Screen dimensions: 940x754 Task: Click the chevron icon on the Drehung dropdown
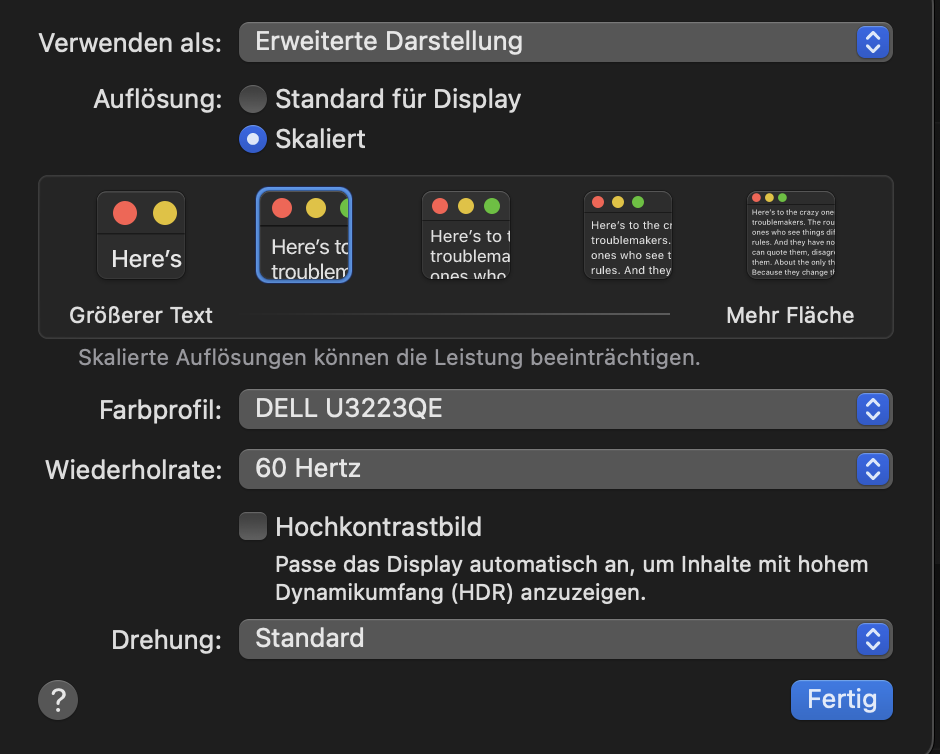tap(872, 639)
